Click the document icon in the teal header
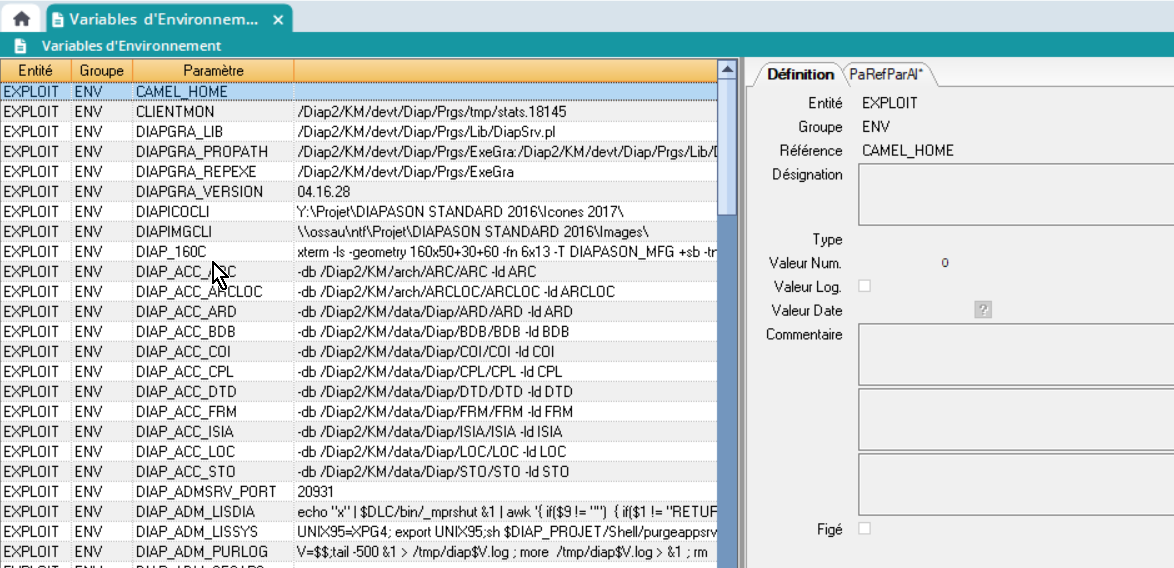This screenshot has width=1174, height=568. pyautogui.click(x=20, y=46)
